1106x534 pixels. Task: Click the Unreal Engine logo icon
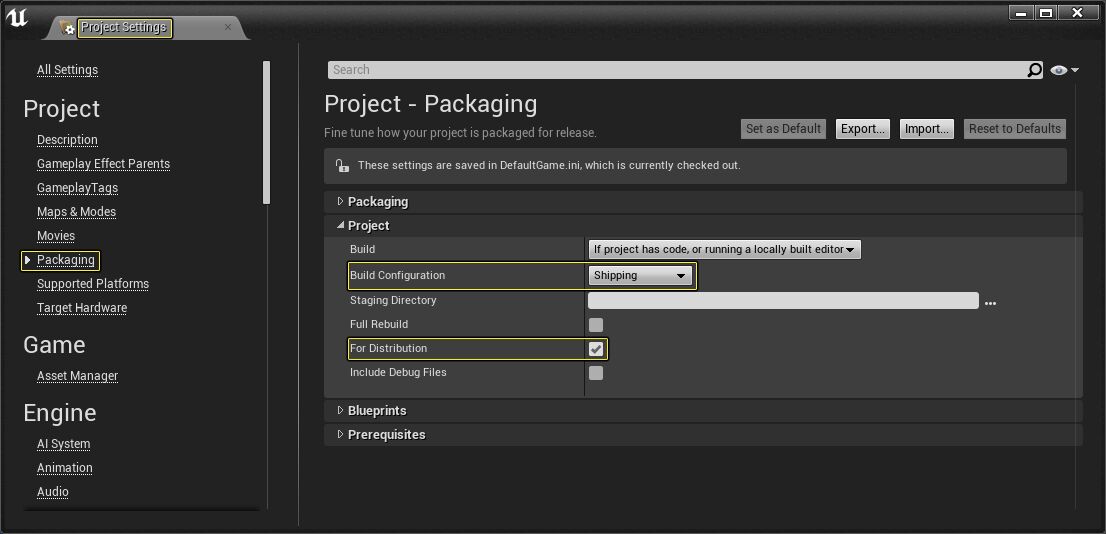17,18
